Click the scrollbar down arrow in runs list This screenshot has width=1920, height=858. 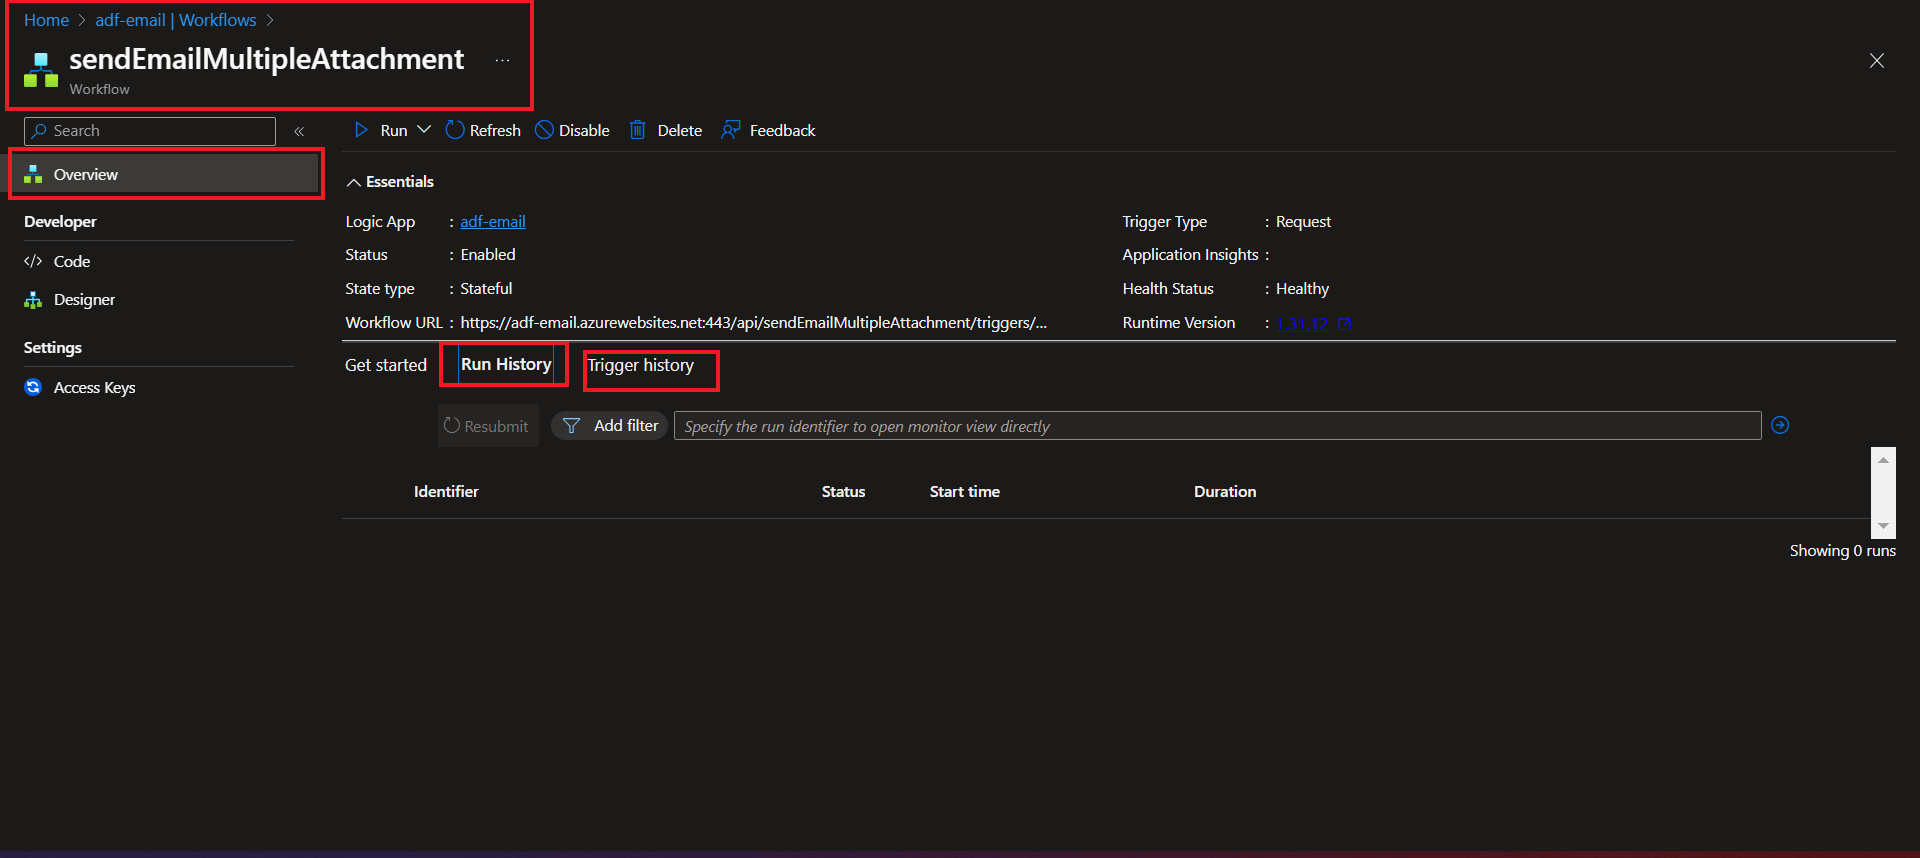[x=1883, y=526]
